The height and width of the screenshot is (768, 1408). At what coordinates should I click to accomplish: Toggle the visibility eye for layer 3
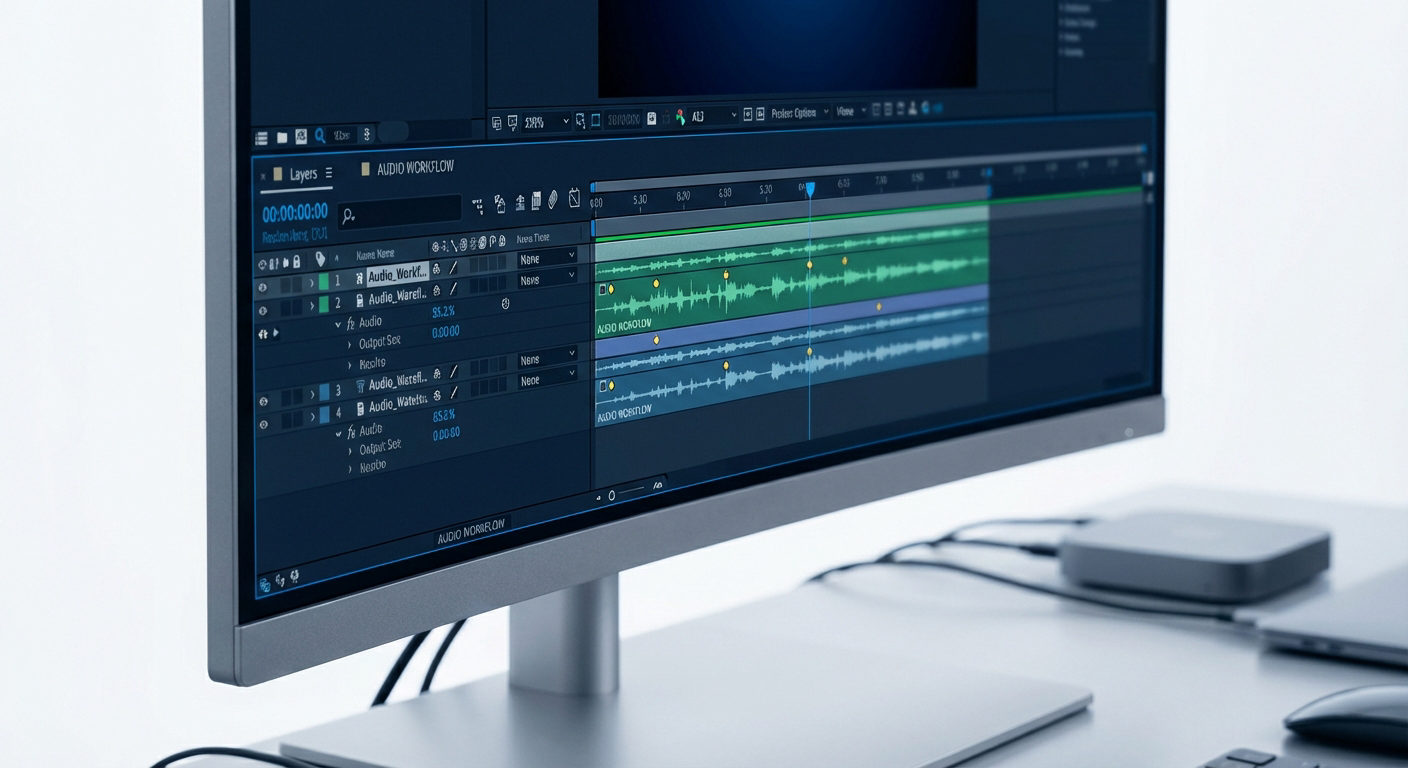click(264, 401)
